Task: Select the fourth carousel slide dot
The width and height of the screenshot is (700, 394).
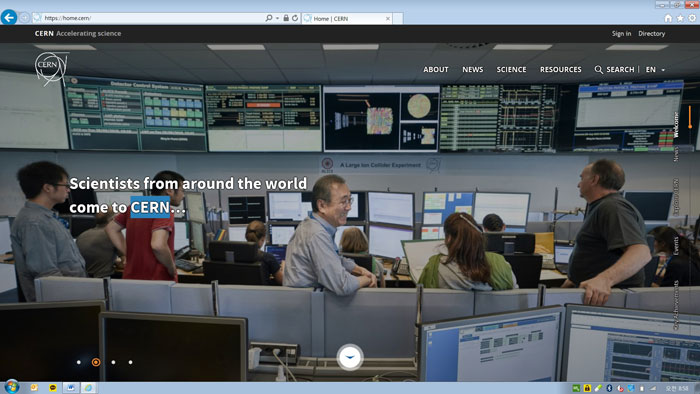Action: click(x=130, y=362)
